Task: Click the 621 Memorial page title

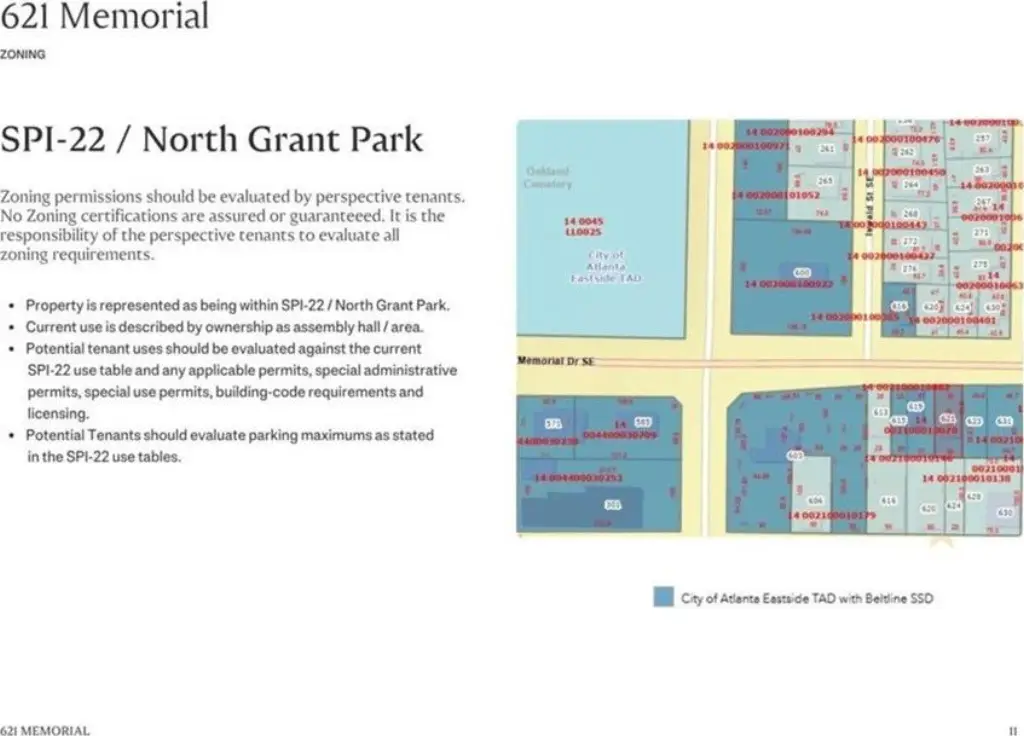Action: tap(104, 16)
